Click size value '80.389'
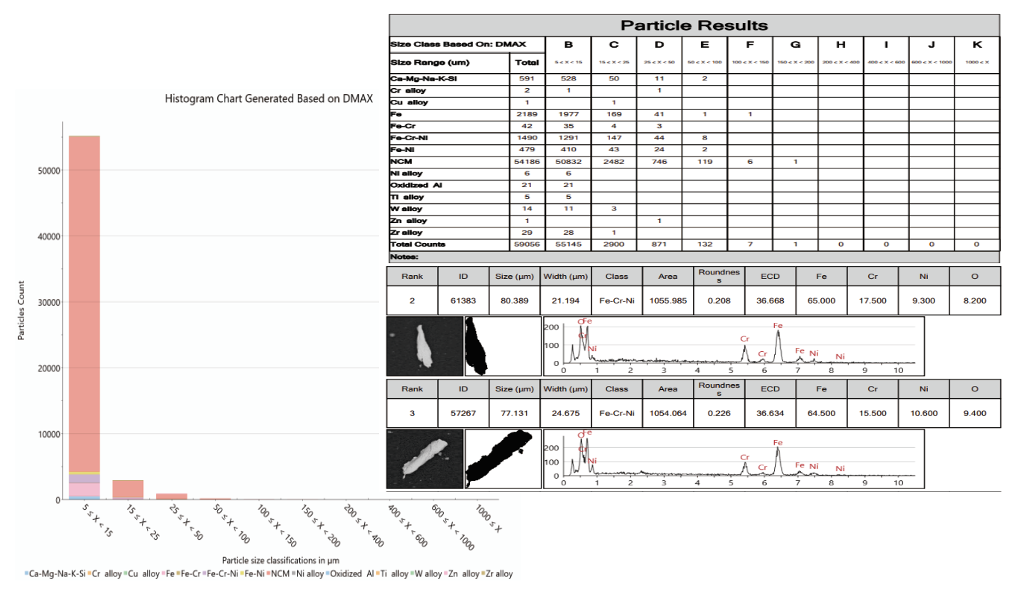Screen dimensions: 1016x596 [x=514, y=301]
